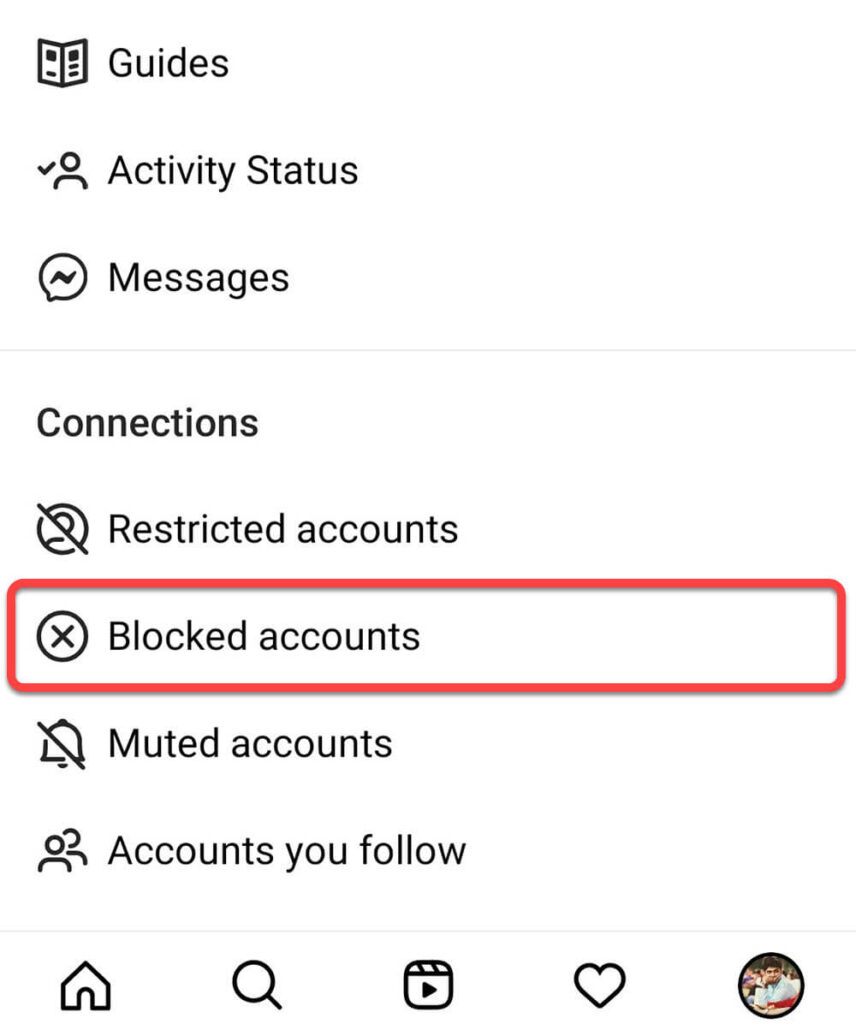This screenshot has height=1024, width=856.
Task: Open the Reels tab
Action: click(428, 985)
